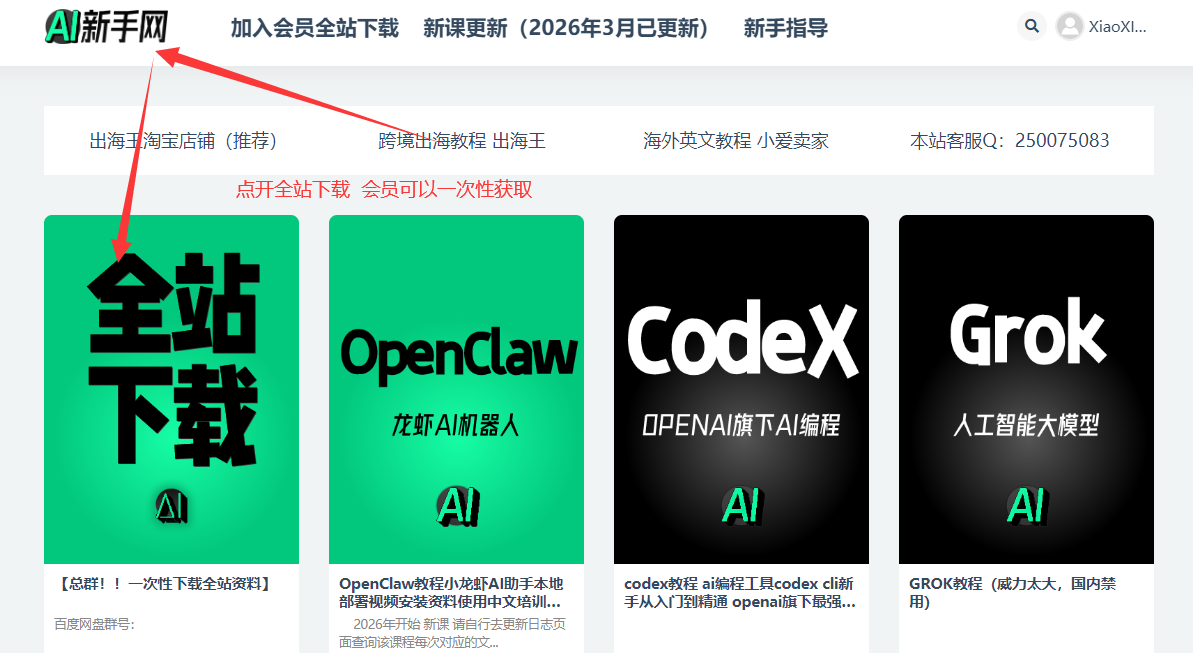Click AI badge on OpenClaw card

(x=456, y=506)
